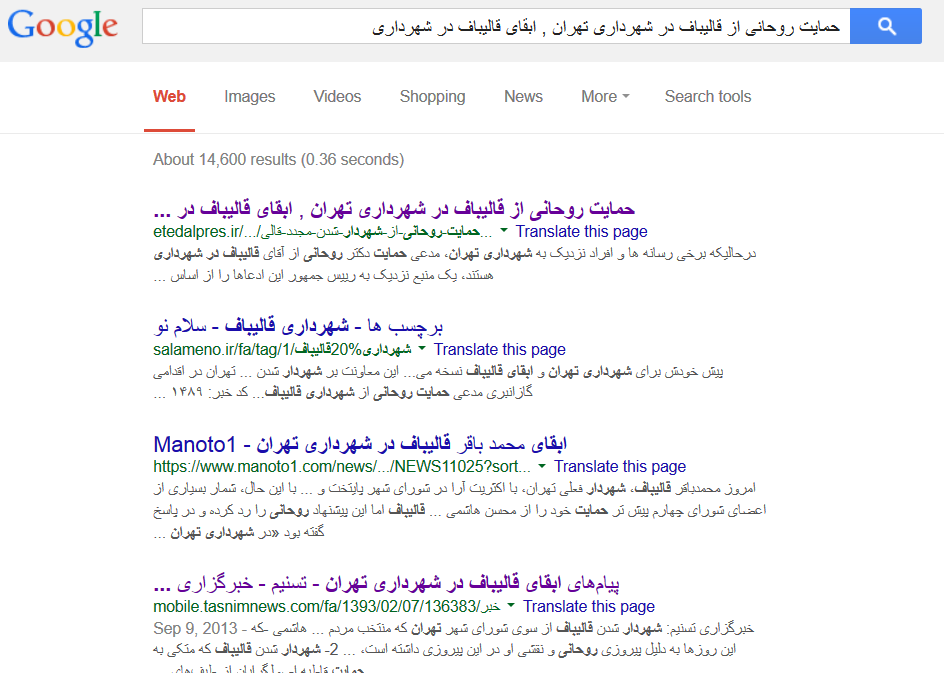944x673 pixels.
Task: Click the mobile.tasnimnews.com green URL
Action: point(327,606)
